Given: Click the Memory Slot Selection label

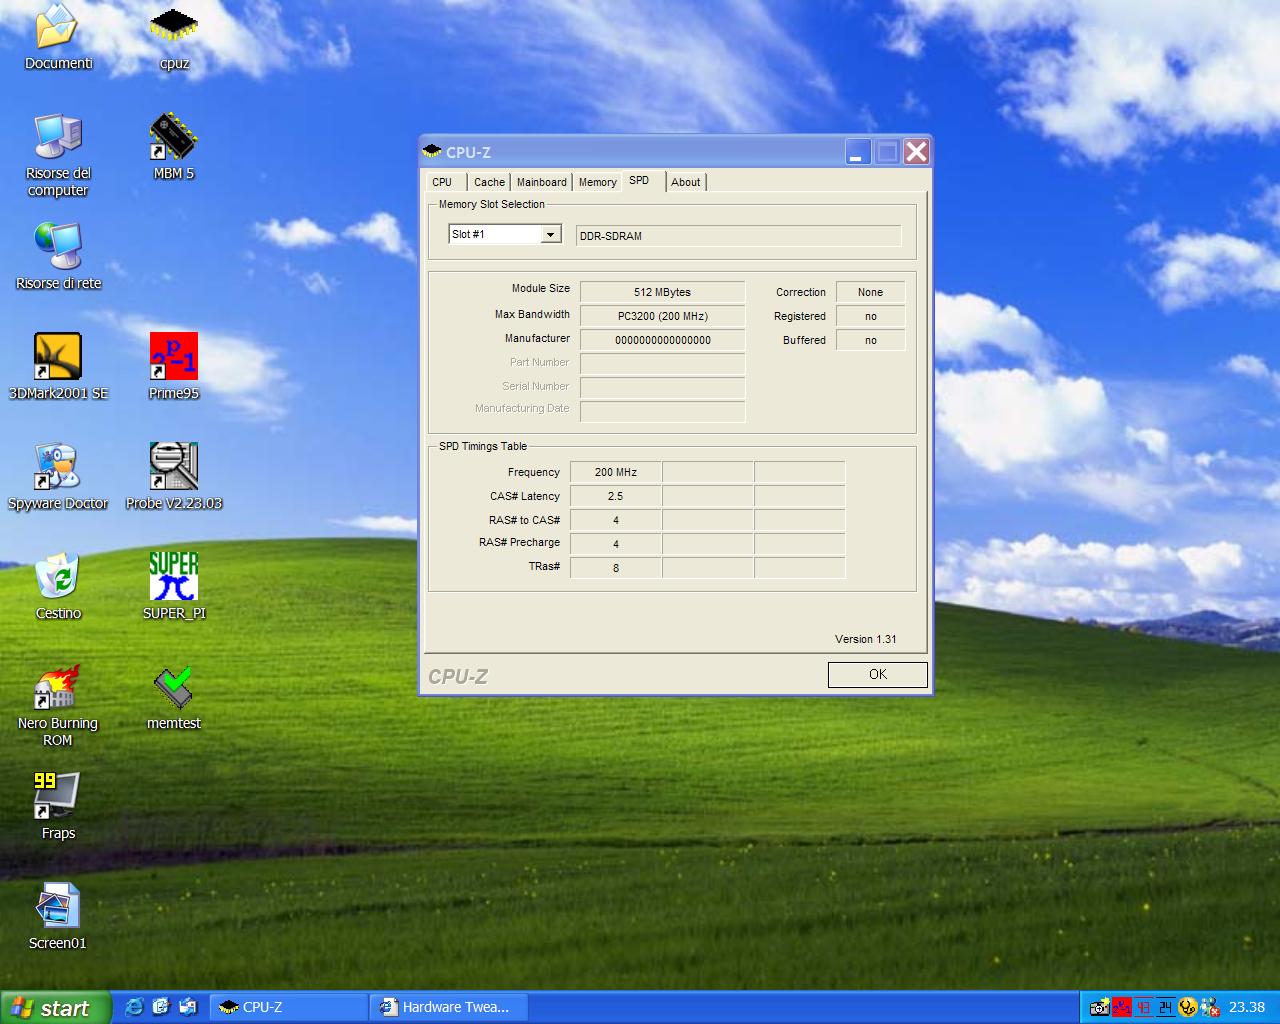Looking at the screenshot, I should click(491, 204).
